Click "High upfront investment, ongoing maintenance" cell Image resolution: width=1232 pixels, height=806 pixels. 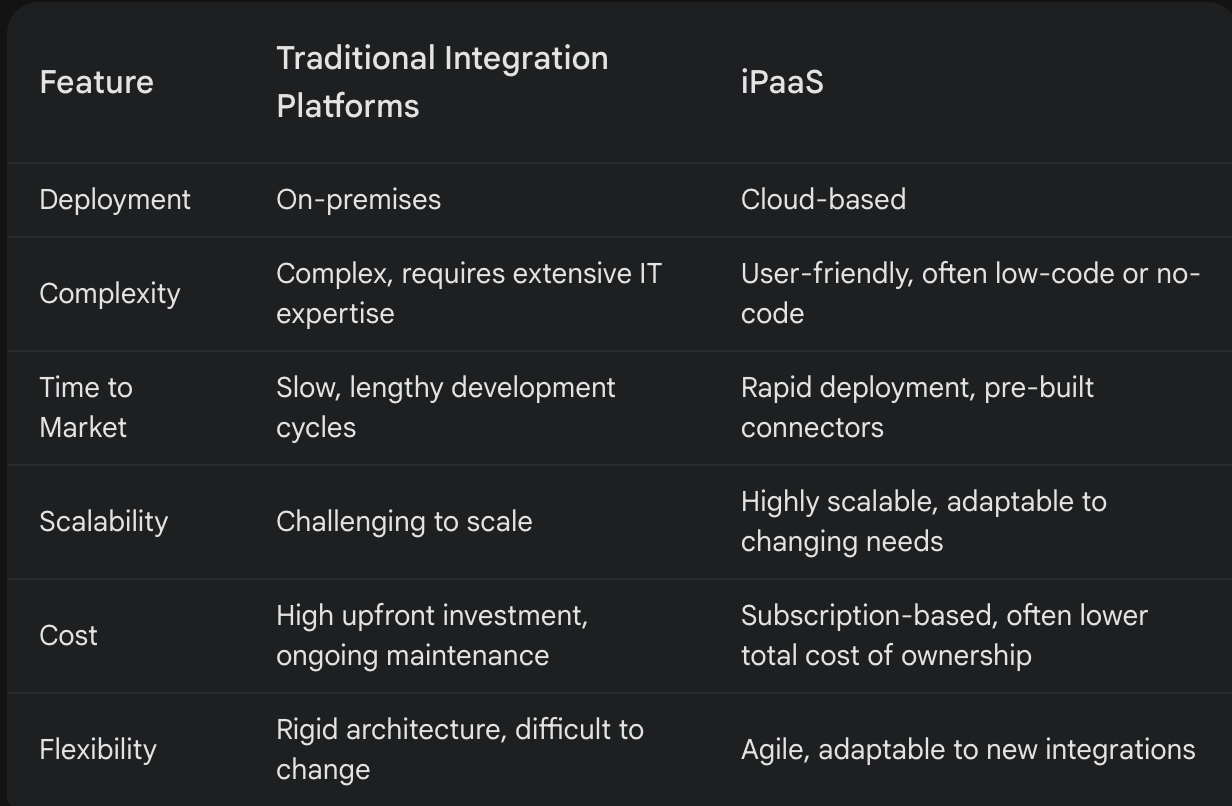(x=432, y=635)
